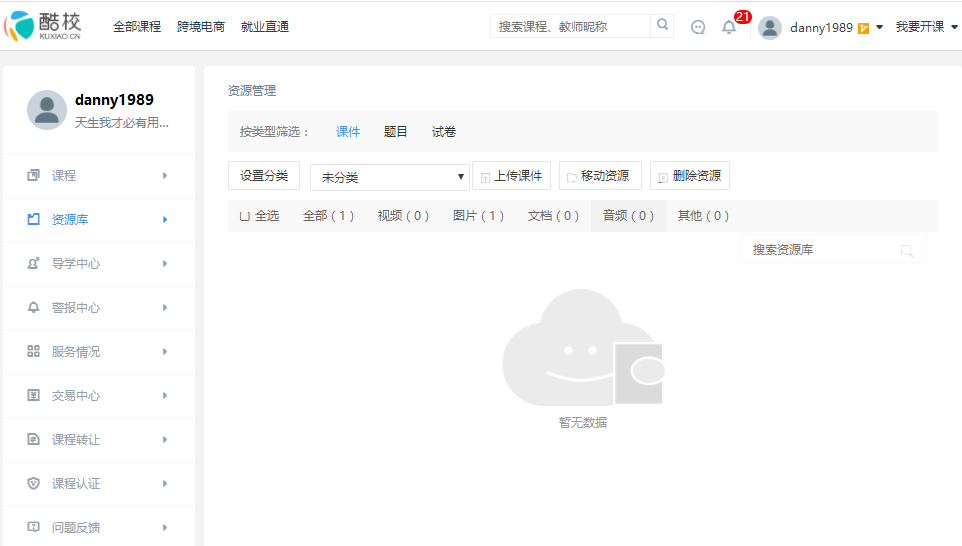
Task: Click the orange badge next to danny1989
Action: point(863,28)
